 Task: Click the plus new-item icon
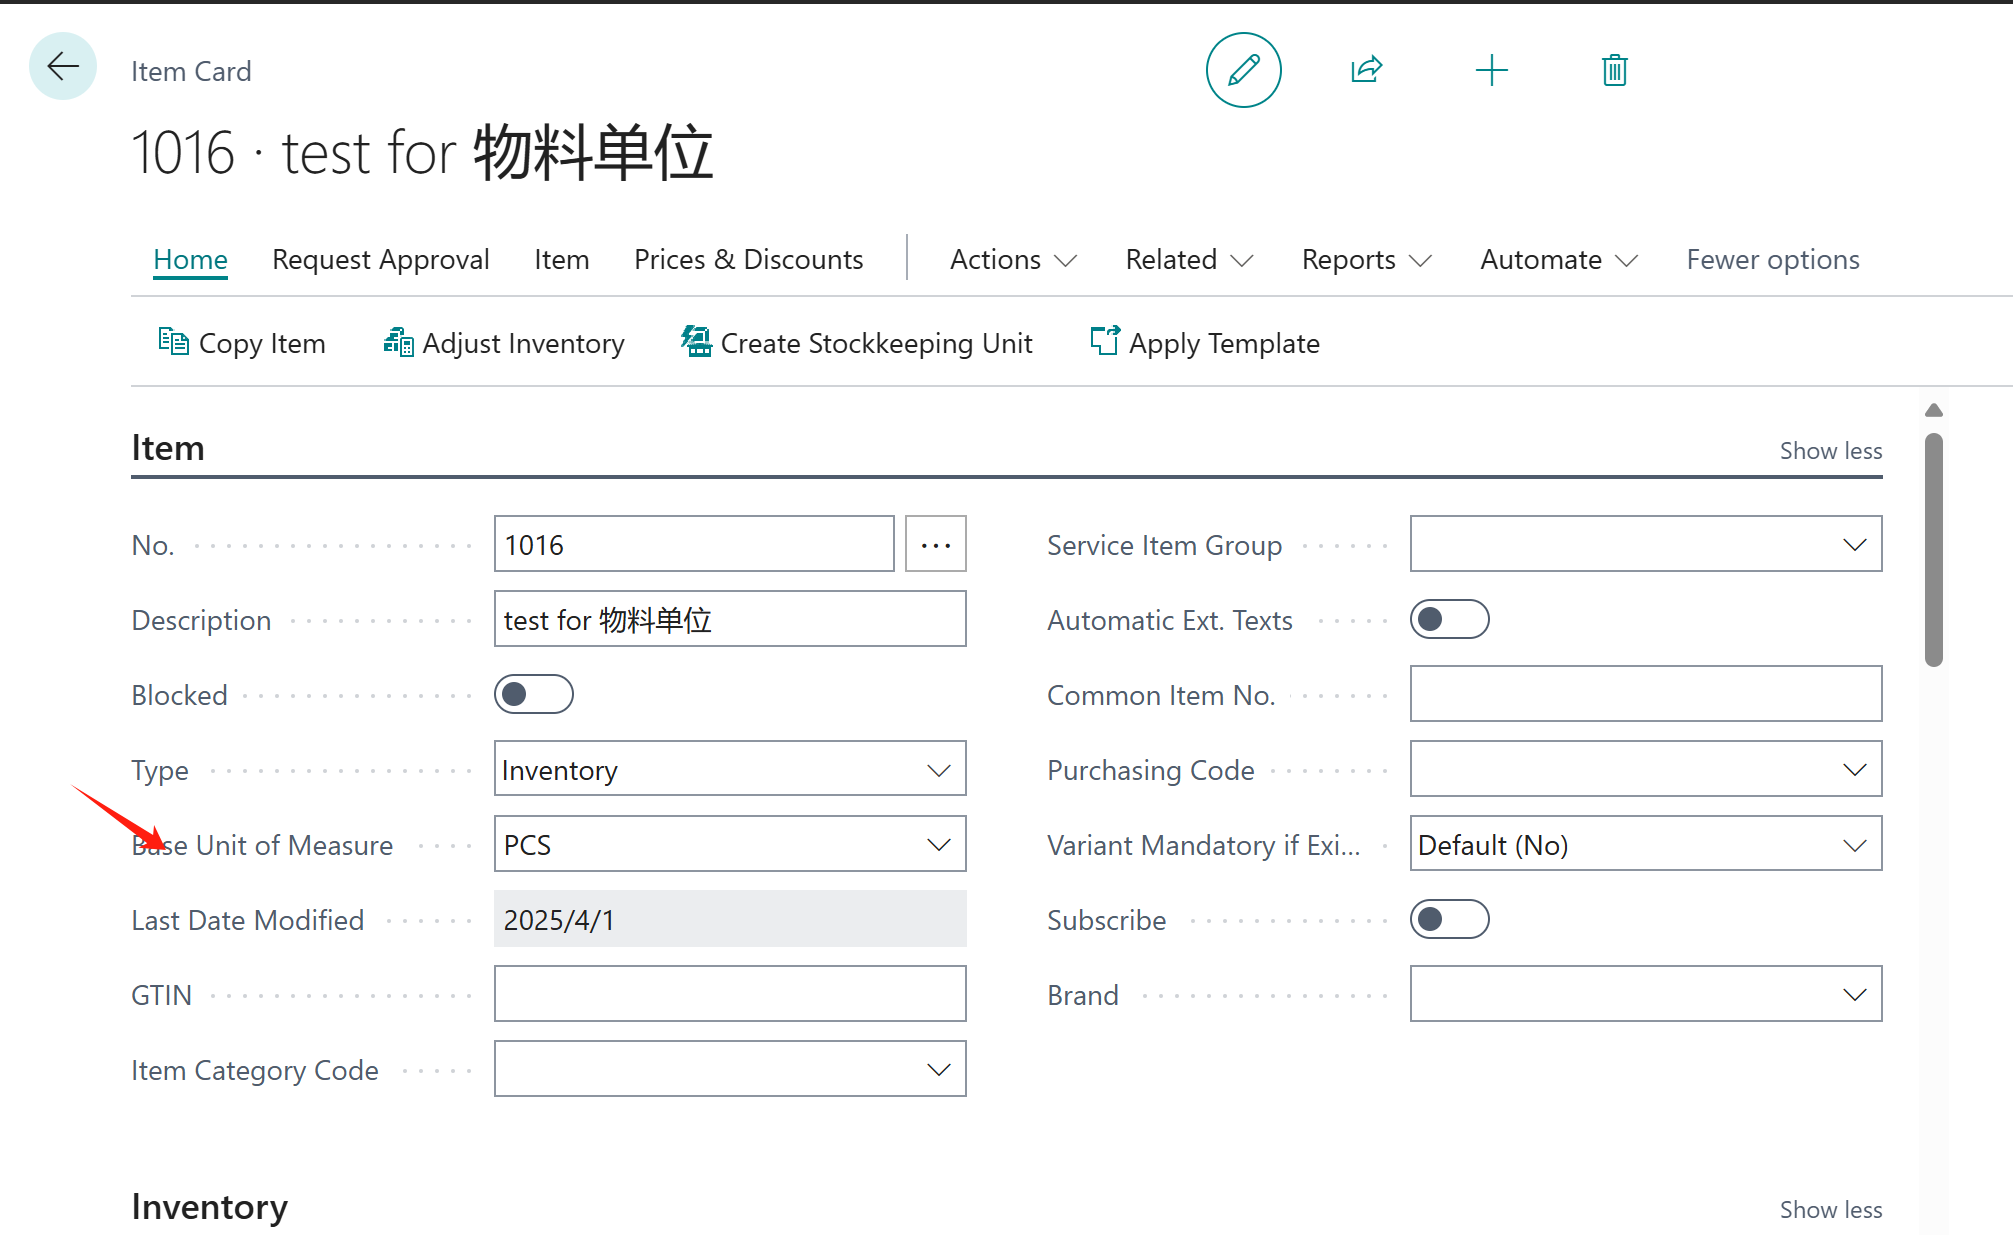pyautogui.click(x=1491, y=70)
